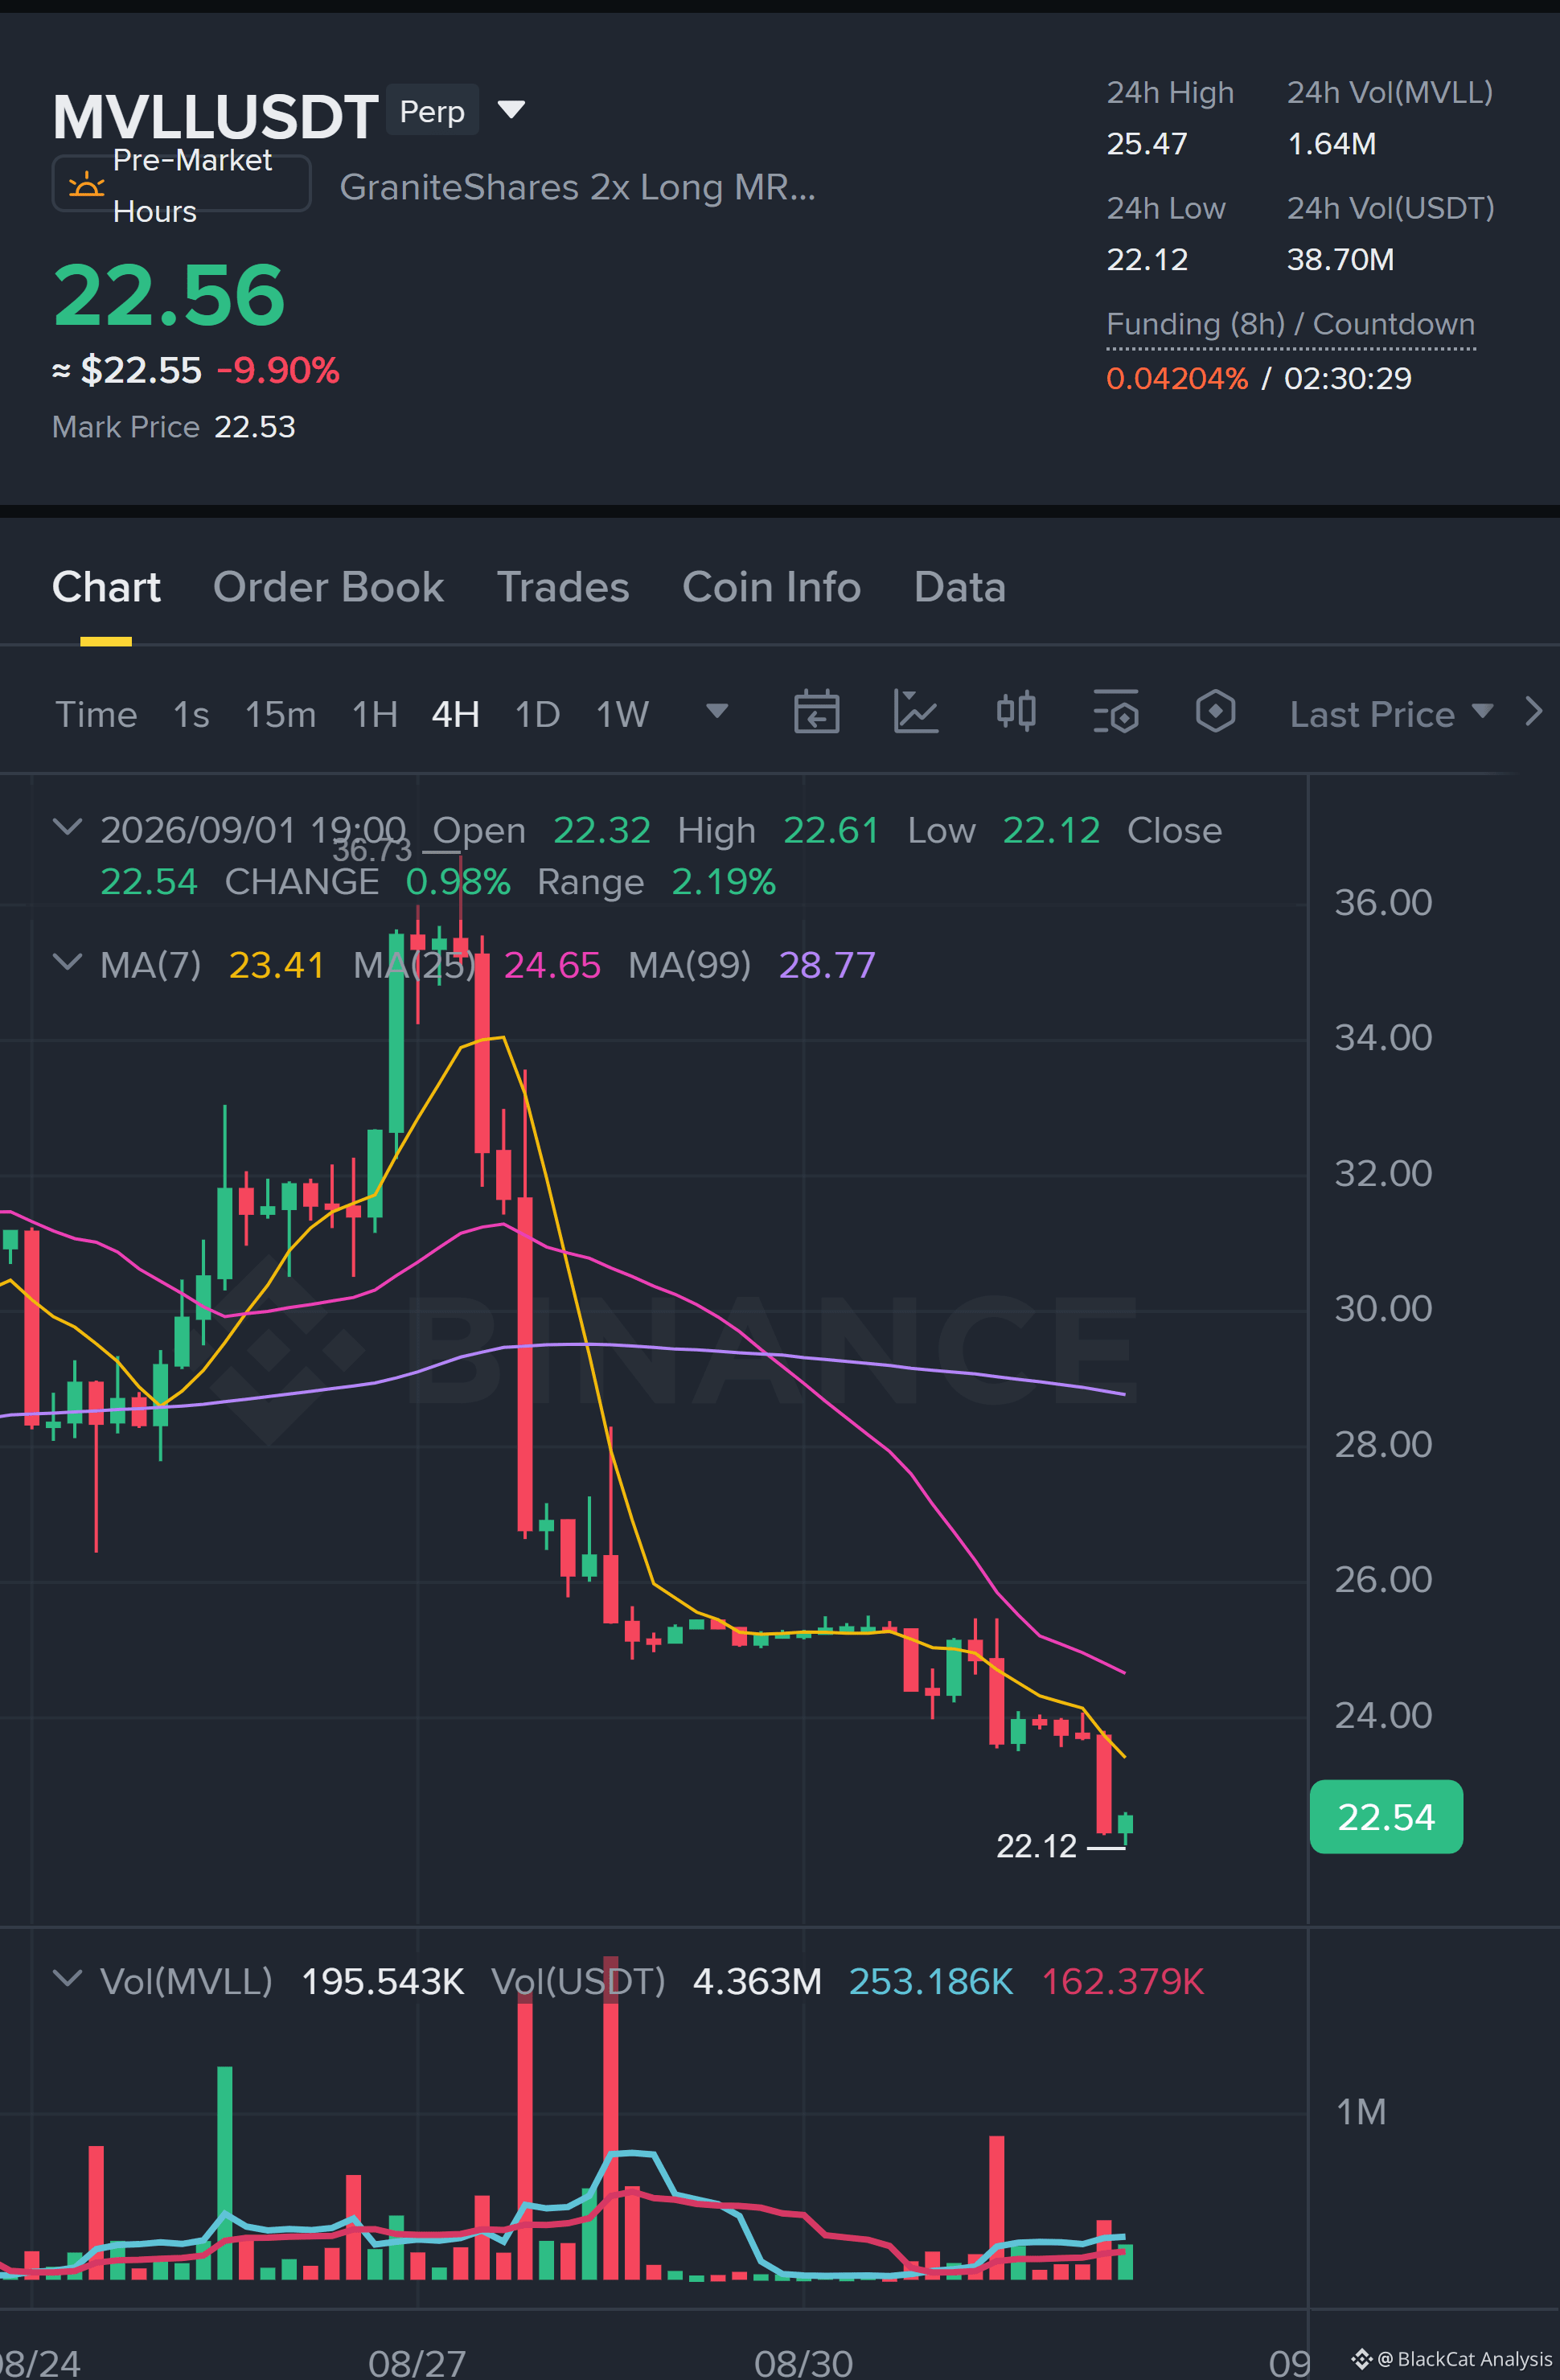
Task: Click the Funding (8h) / Countdown link
Action: point(1290,325)
